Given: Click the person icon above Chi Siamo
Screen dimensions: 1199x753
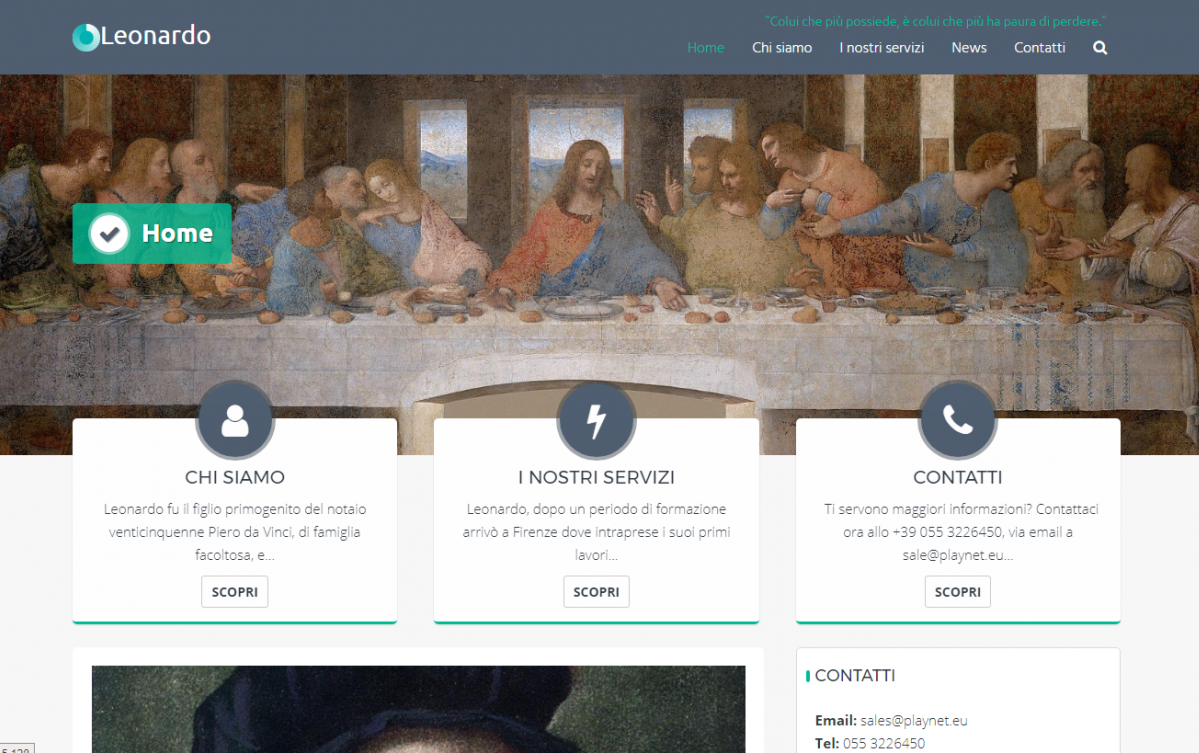Looking at the screenshot, I should click(235, 420).
